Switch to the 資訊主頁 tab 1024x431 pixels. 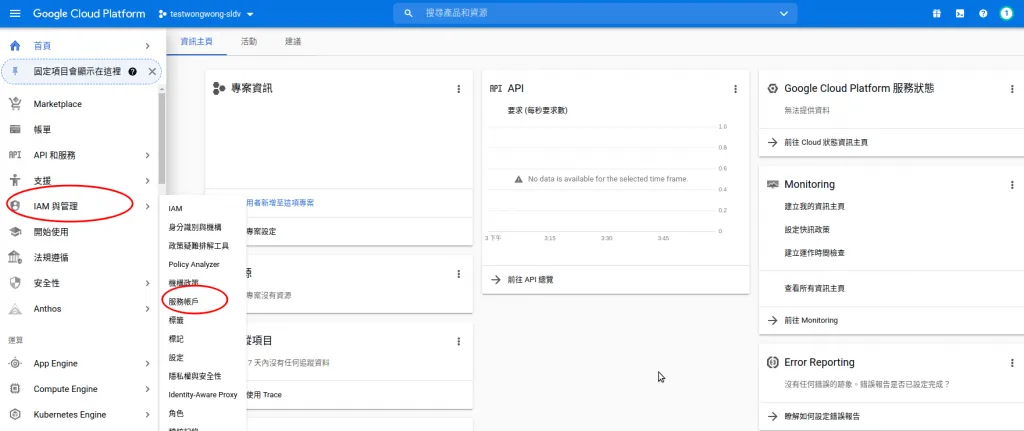click(x=197, y=41)
